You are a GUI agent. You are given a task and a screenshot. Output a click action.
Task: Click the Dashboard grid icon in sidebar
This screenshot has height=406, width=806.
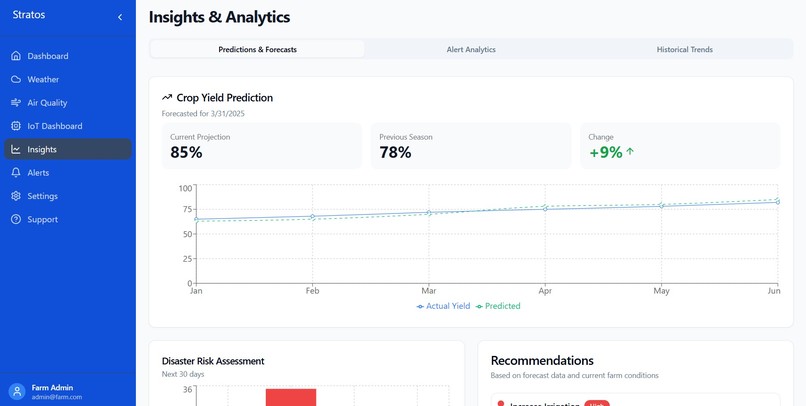16,56
